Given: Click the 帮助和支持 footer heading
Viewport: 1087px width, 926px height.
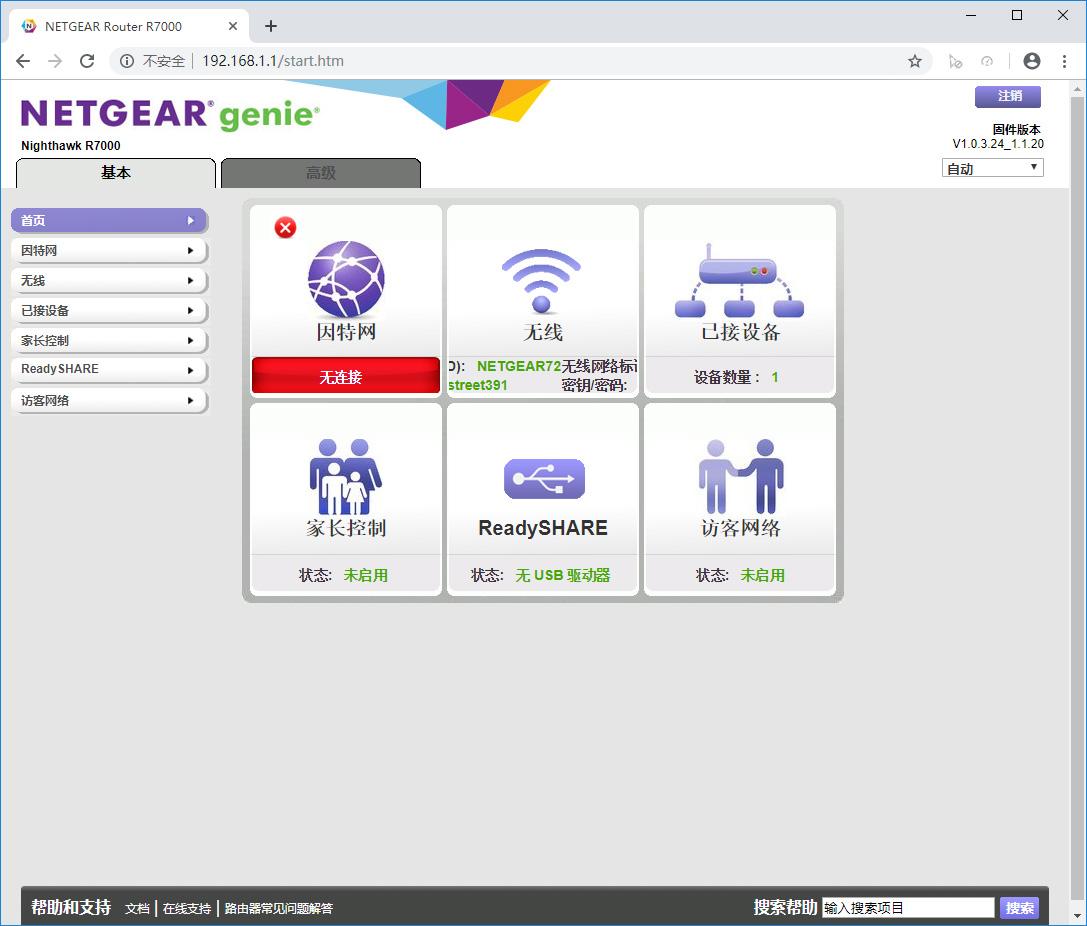Looking at the screenshot, I should (x=71, y=907).
